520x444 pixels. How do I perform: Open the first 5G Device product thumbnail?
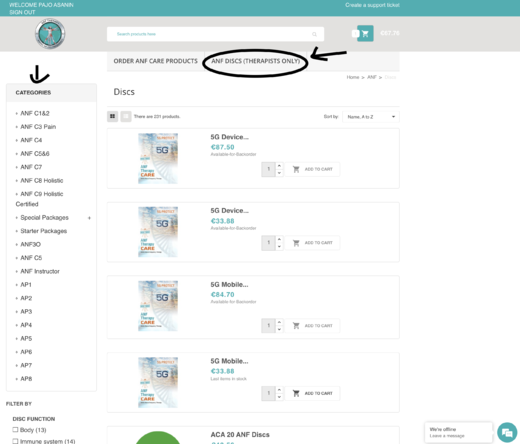pos(158,158)
